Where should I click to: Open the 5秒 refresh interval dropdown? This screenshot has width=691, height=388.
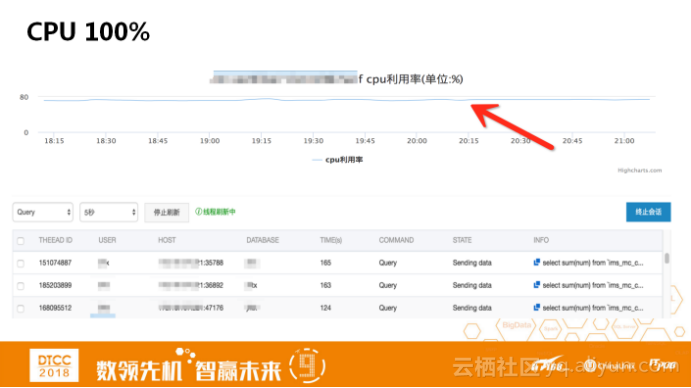coord(108,213)
